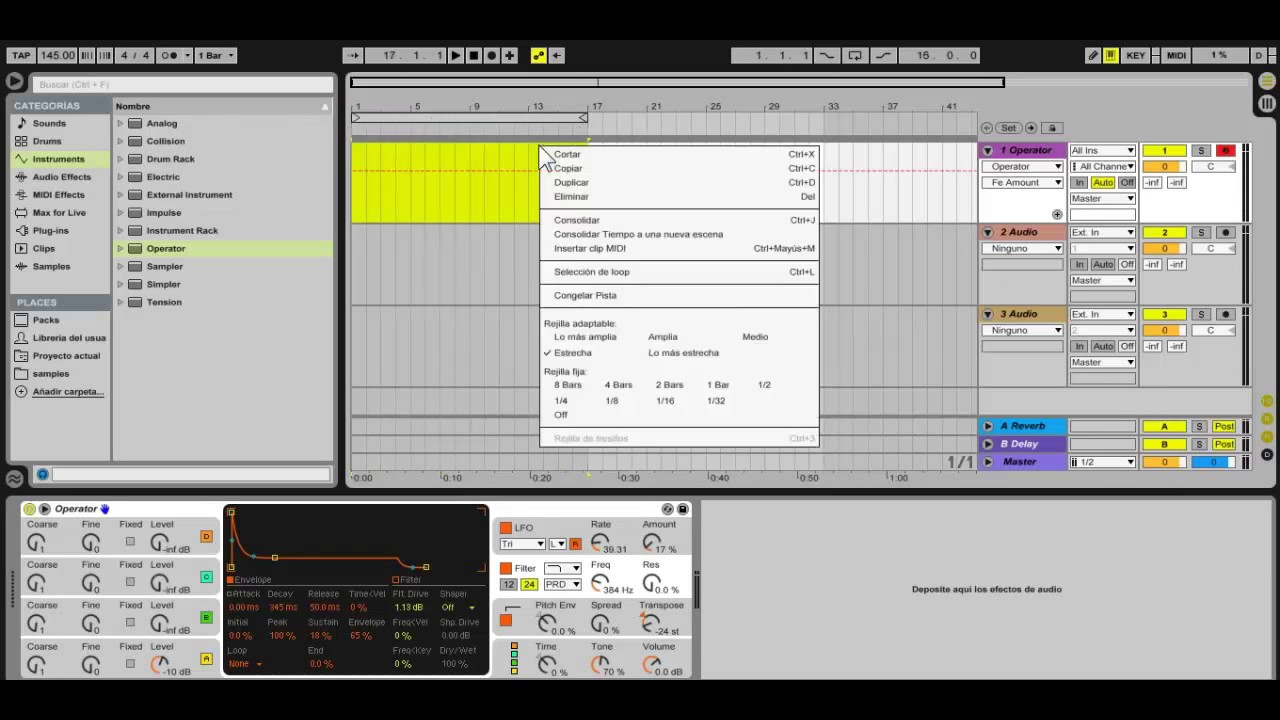The width and height of the screenshot is (1280, 720).
Task: Toggle oscillator A on in Operator
Action: [x=207, y=659]
